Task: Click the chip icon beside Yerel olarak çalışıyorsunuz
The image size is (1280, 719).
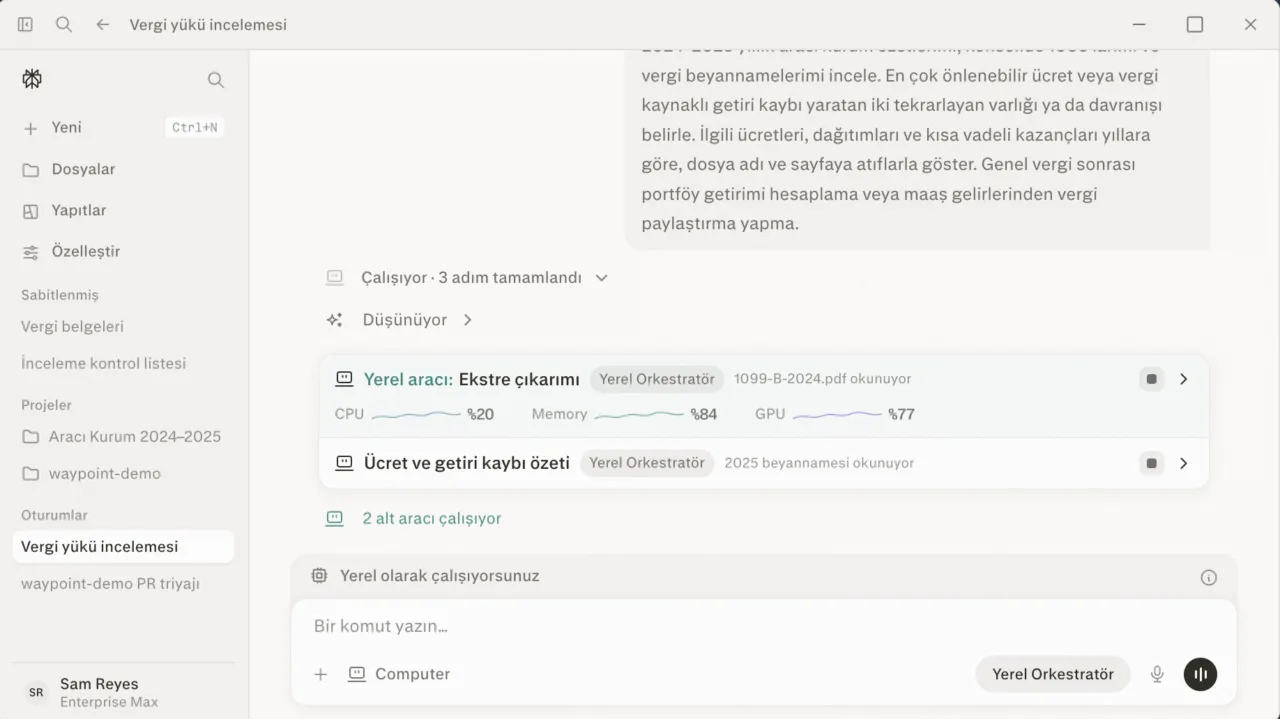Action: coord(319,576)
